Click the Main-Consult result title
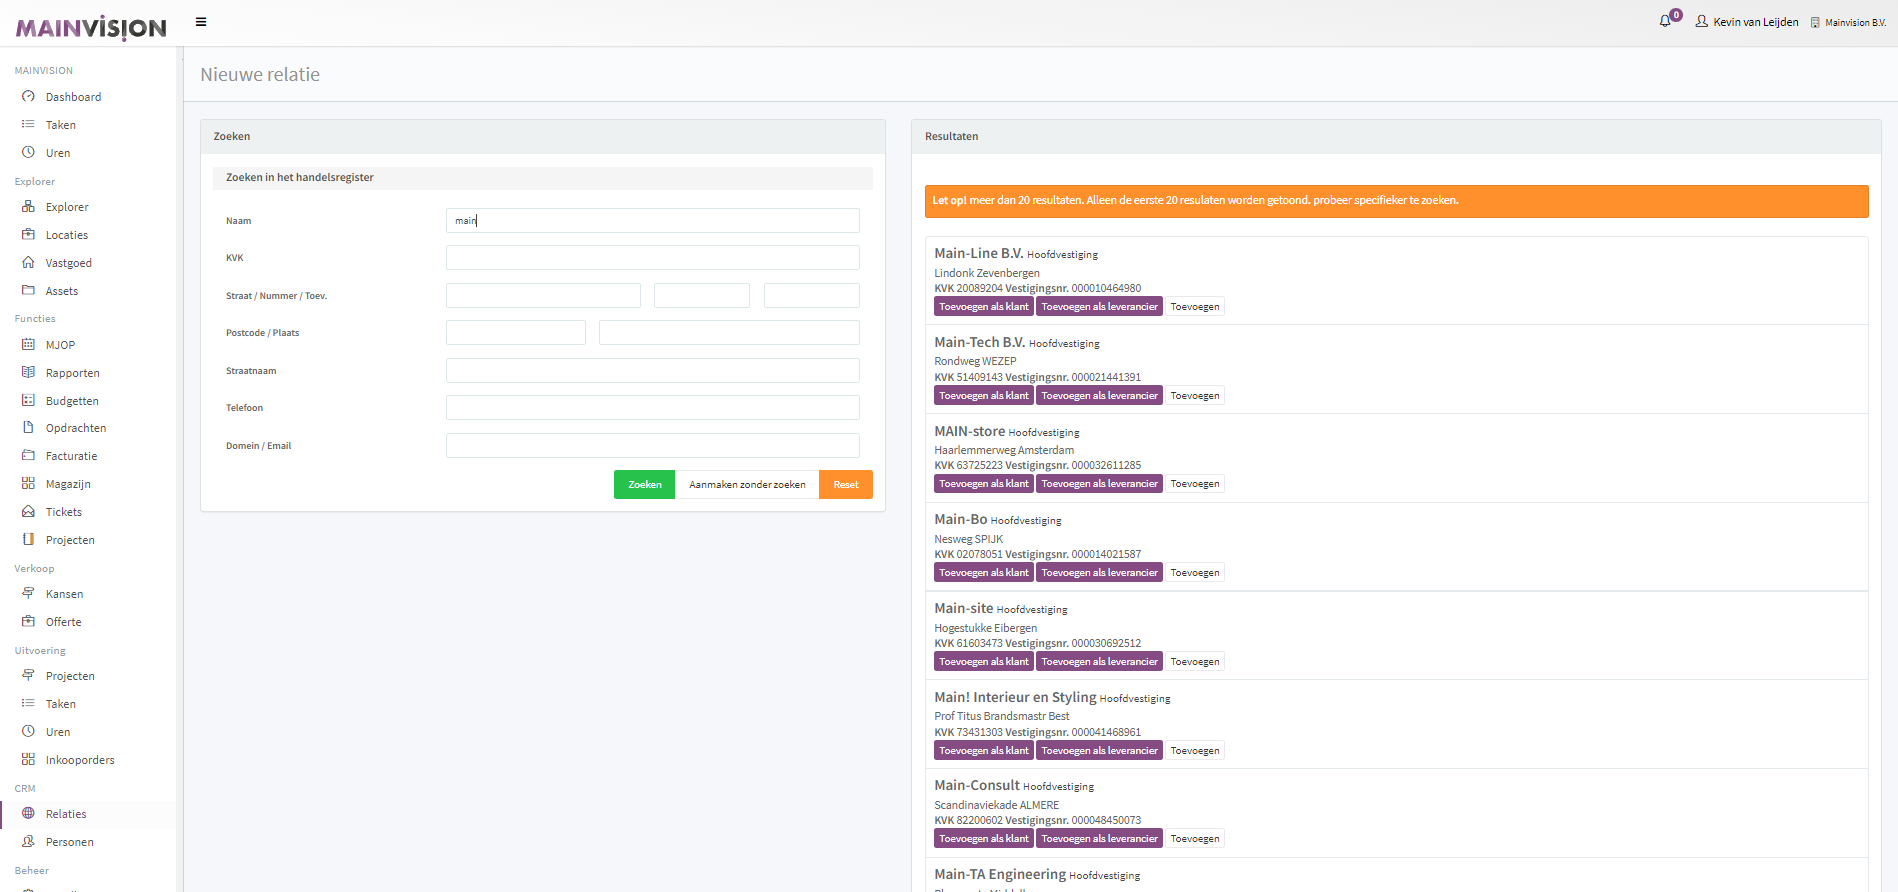The image size is (1898, 892). (x=977, y=786)
